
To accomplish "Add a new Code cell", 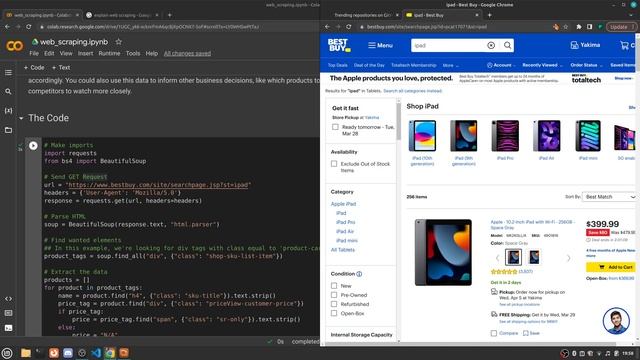I will click(x=34, y=67).
